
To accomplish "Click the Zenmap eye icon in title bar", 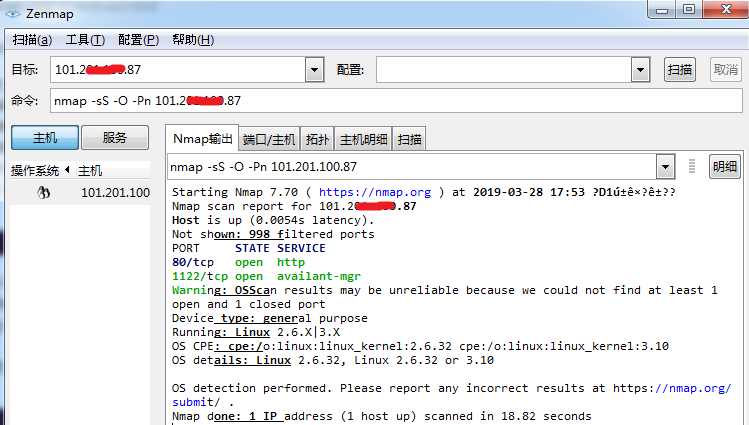I will 13,14.
